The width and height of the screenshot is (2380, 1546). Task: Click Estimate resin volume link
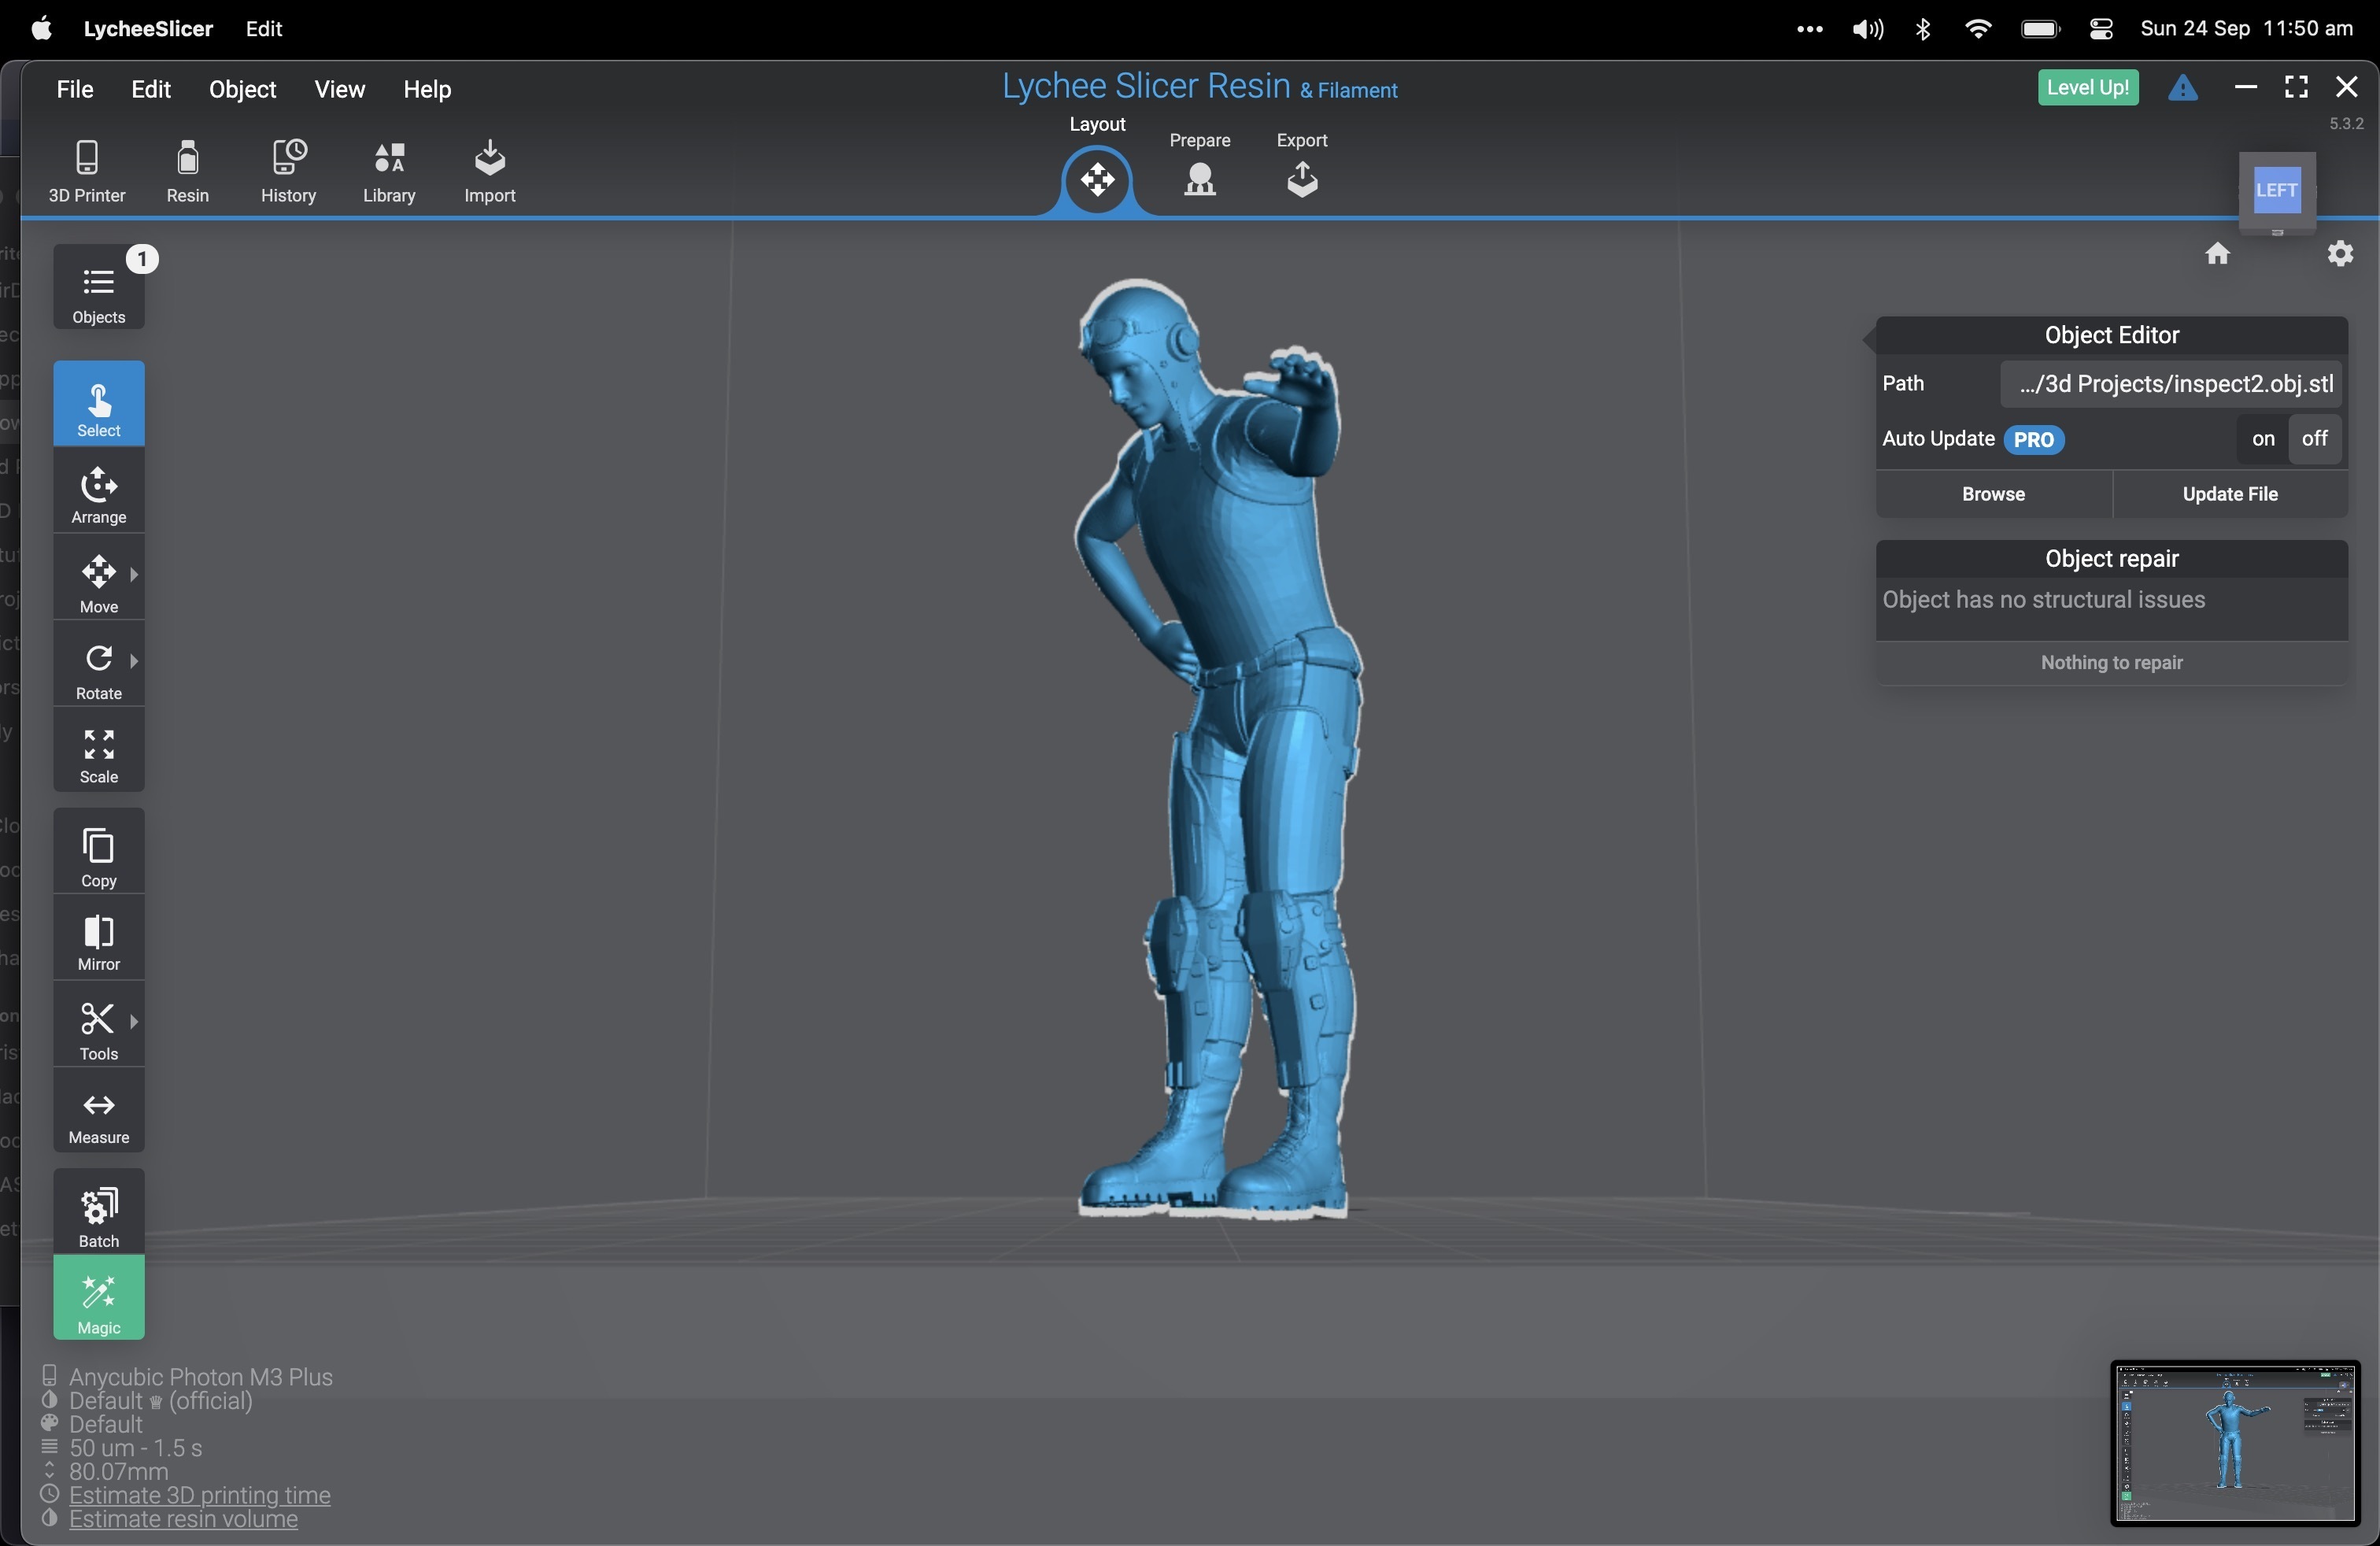point(183,1519)
